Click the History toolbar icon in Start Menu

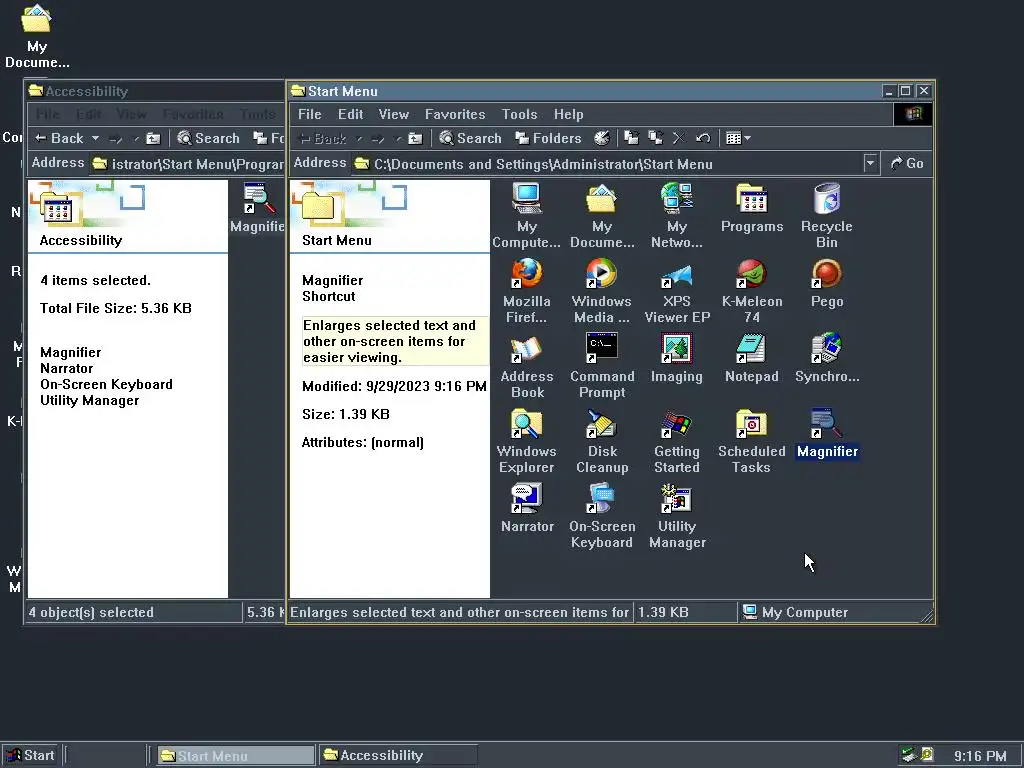[x=601, y=138]
